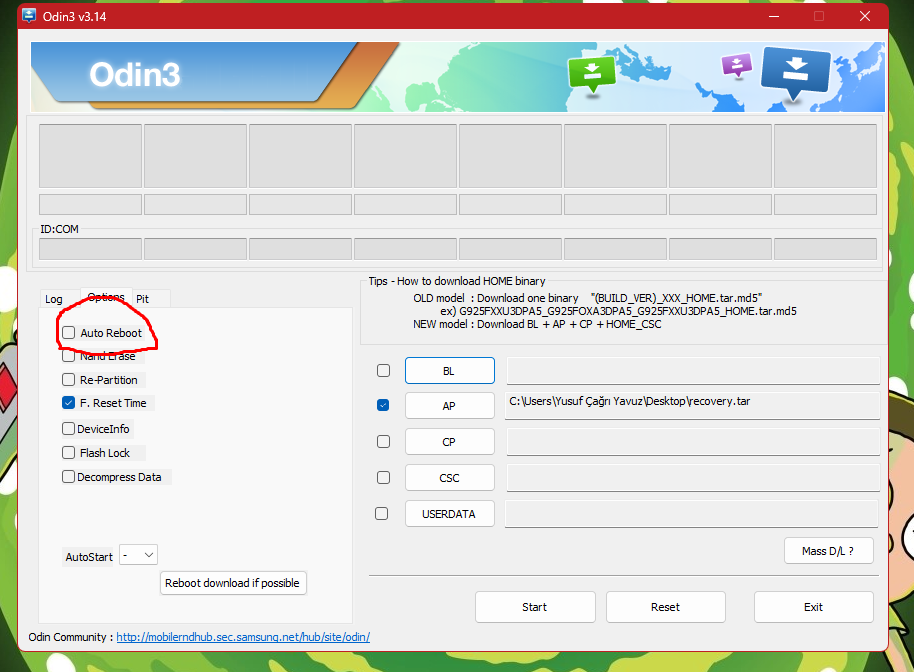Start the flashing process

point(535,607)
